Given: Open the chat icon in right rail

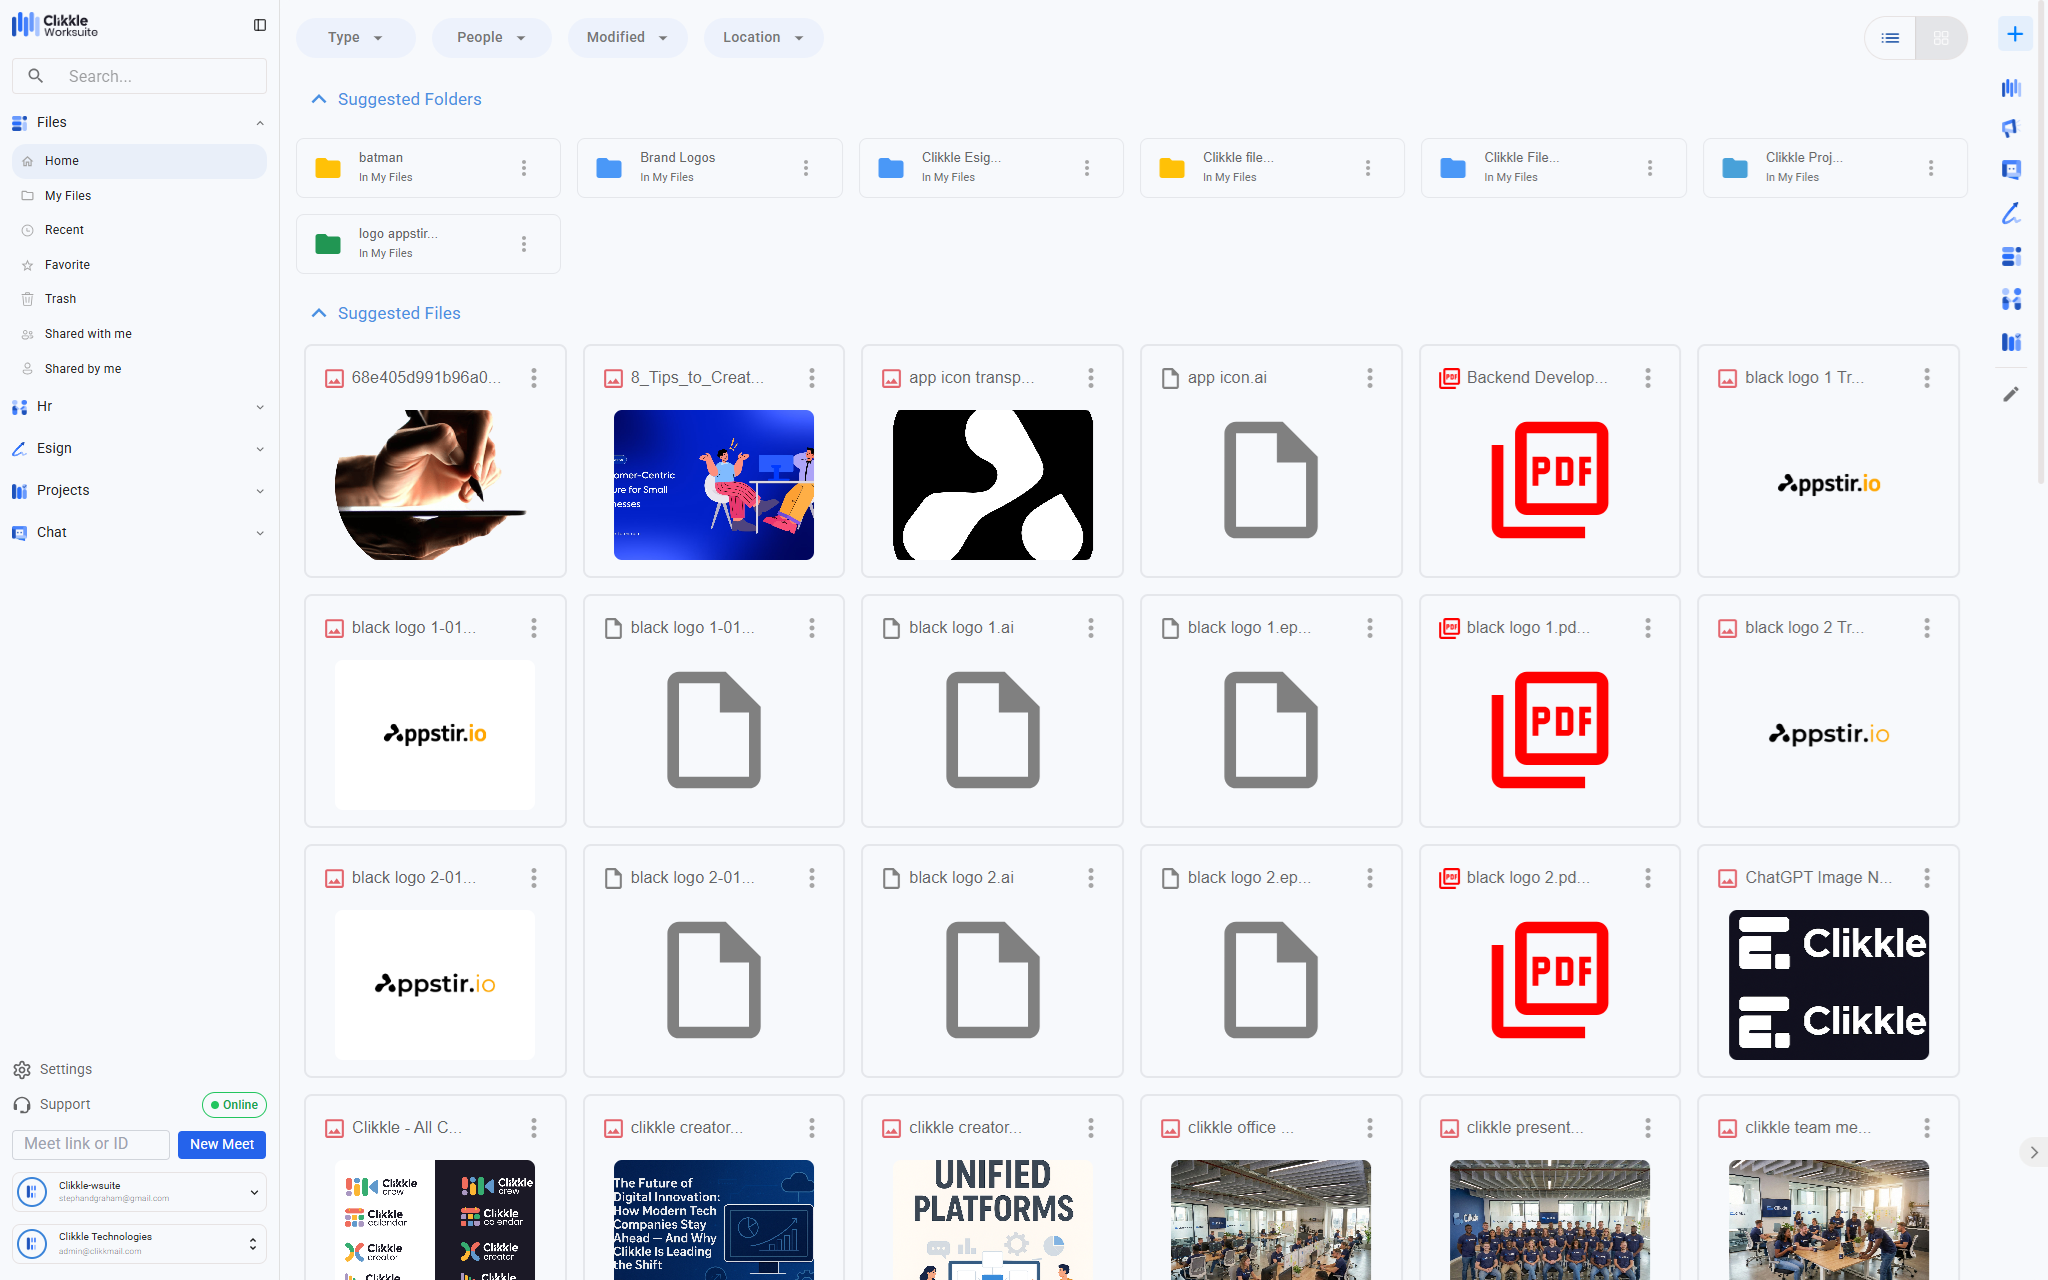Looking at the screenshot, I should tap(2011, 170).
